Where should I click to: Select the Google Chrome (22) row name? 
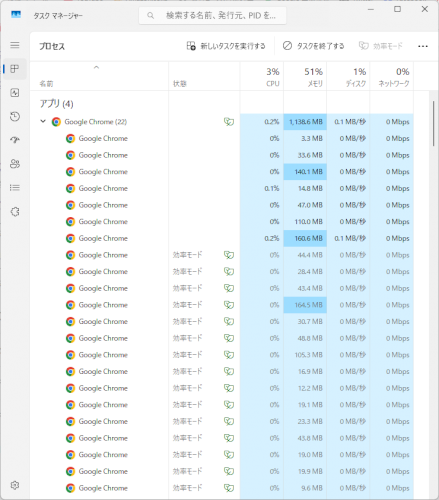(96, 122)
